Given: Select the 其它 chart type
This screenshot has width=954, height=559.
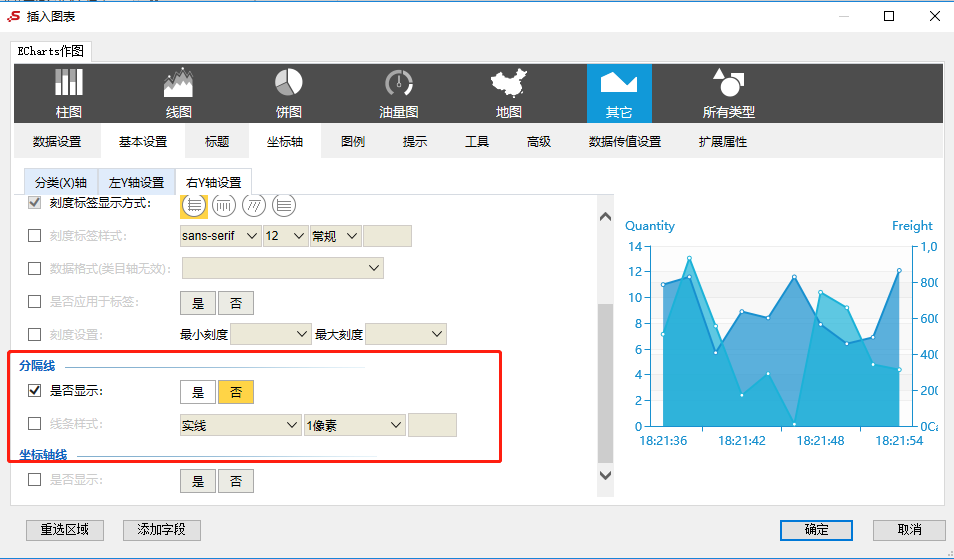Looking at the screenshot, I should (619, 94).
